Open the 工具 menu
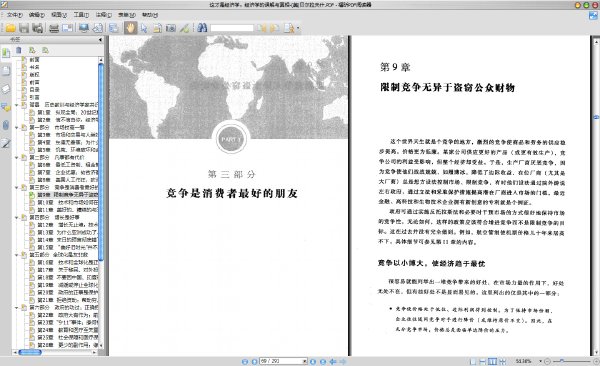Screen dimensions: 600x366 (81, 15)
